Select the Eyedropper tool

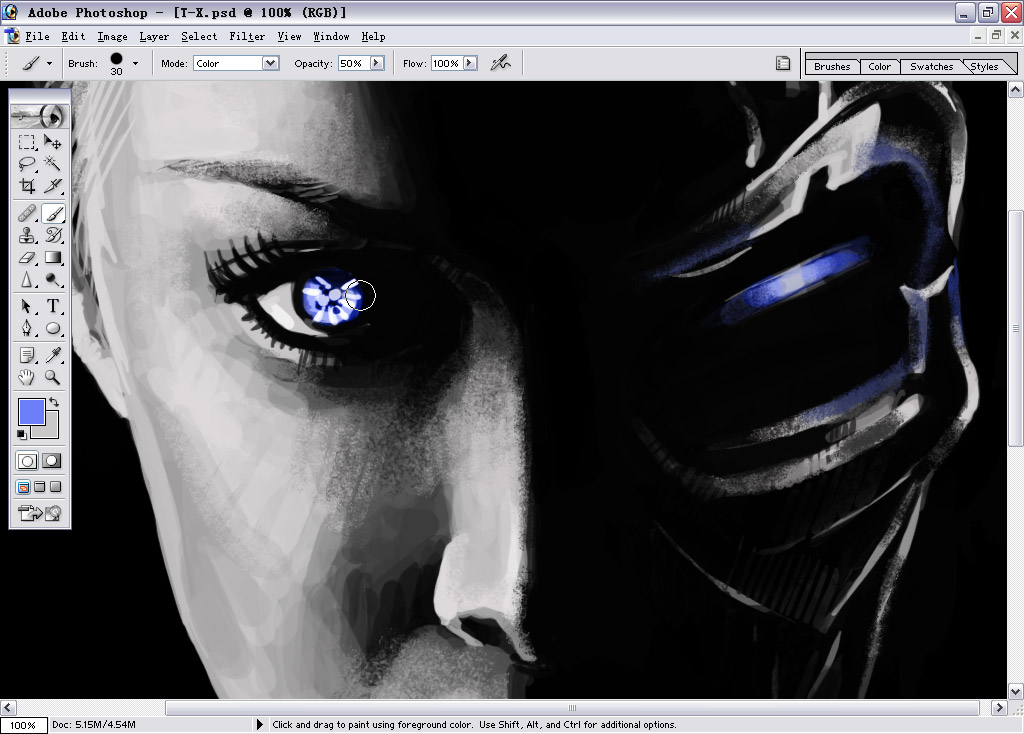53,355
